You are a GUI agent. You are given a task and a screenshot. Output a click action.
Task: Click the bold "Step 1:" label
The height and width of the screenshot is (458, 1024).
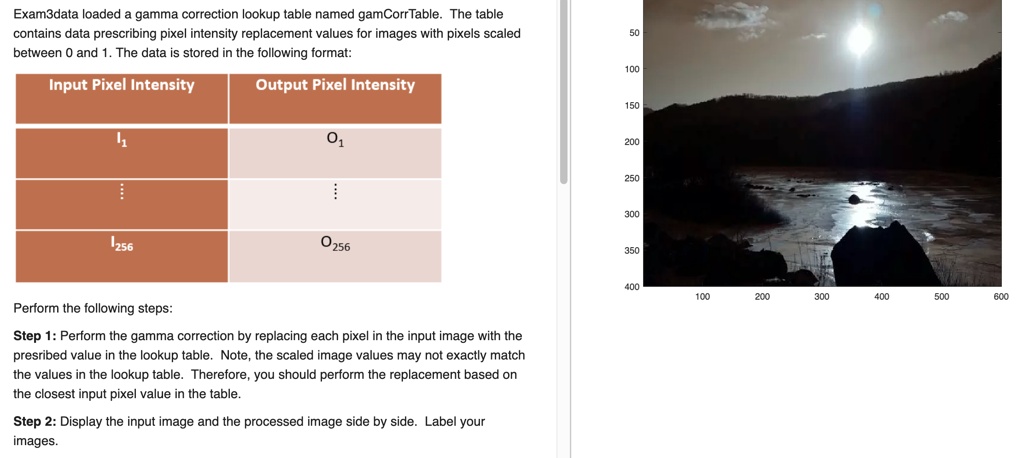35,336
